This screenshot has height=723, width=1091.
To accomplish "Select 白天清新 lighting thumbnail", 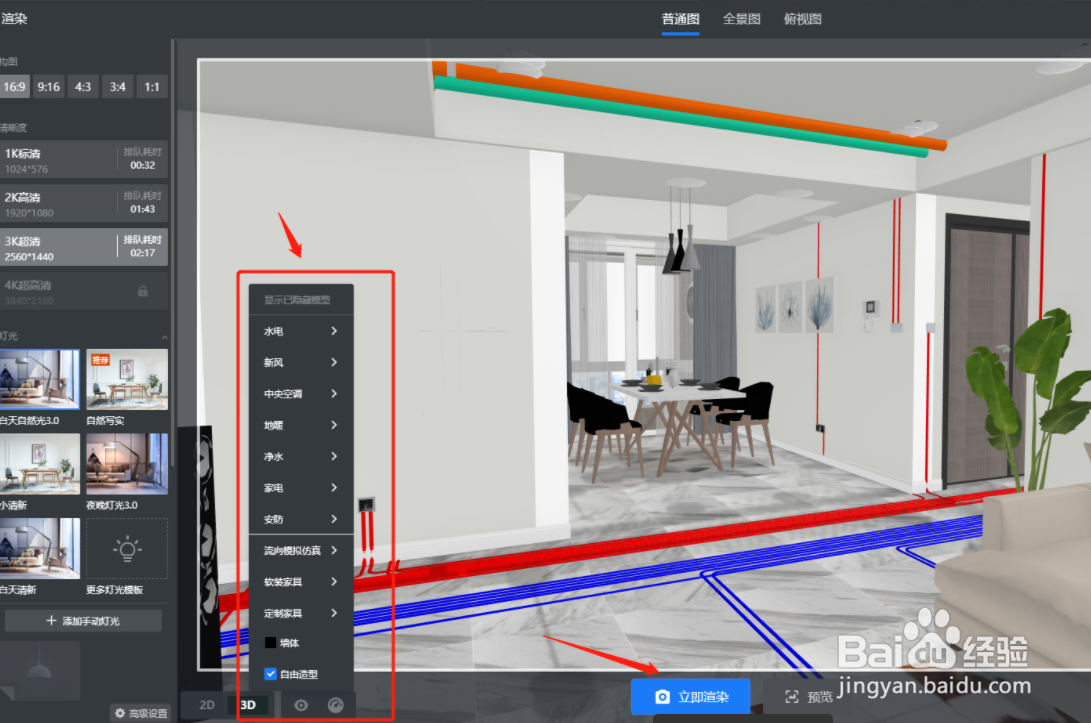I will pos(39,548).
